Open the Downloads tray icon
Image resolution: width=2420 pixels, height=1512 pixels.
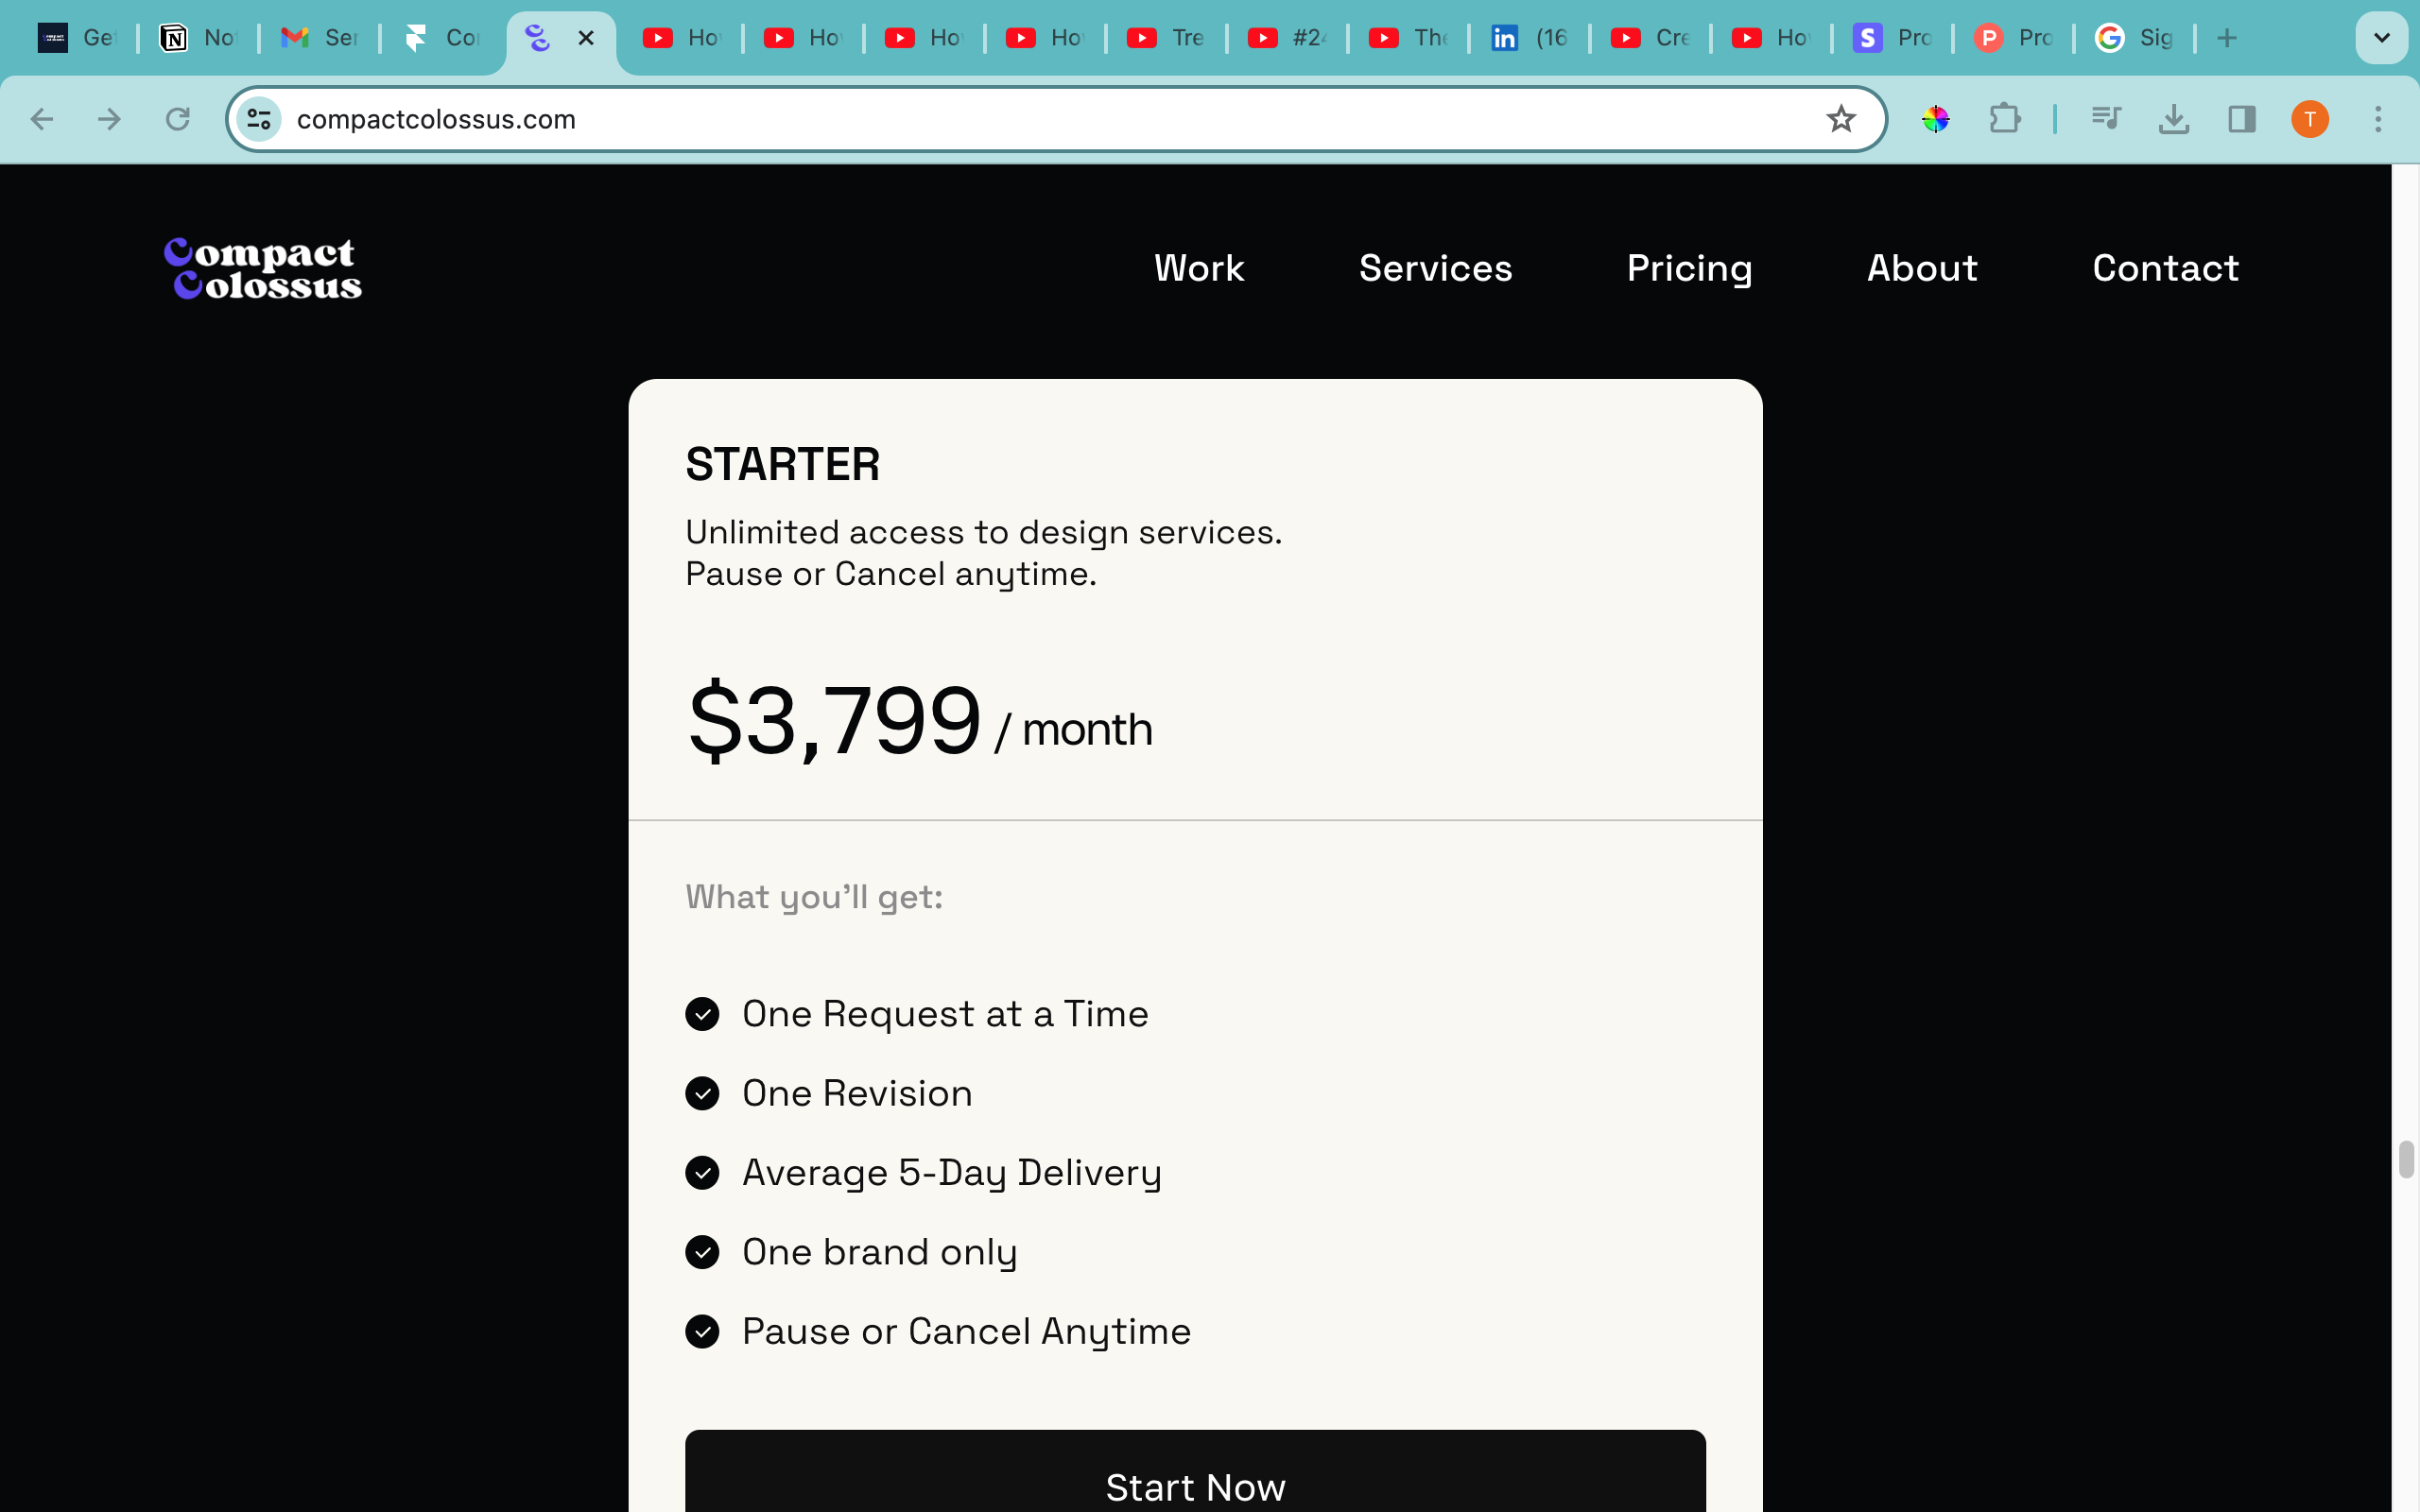click(2174, 119)
